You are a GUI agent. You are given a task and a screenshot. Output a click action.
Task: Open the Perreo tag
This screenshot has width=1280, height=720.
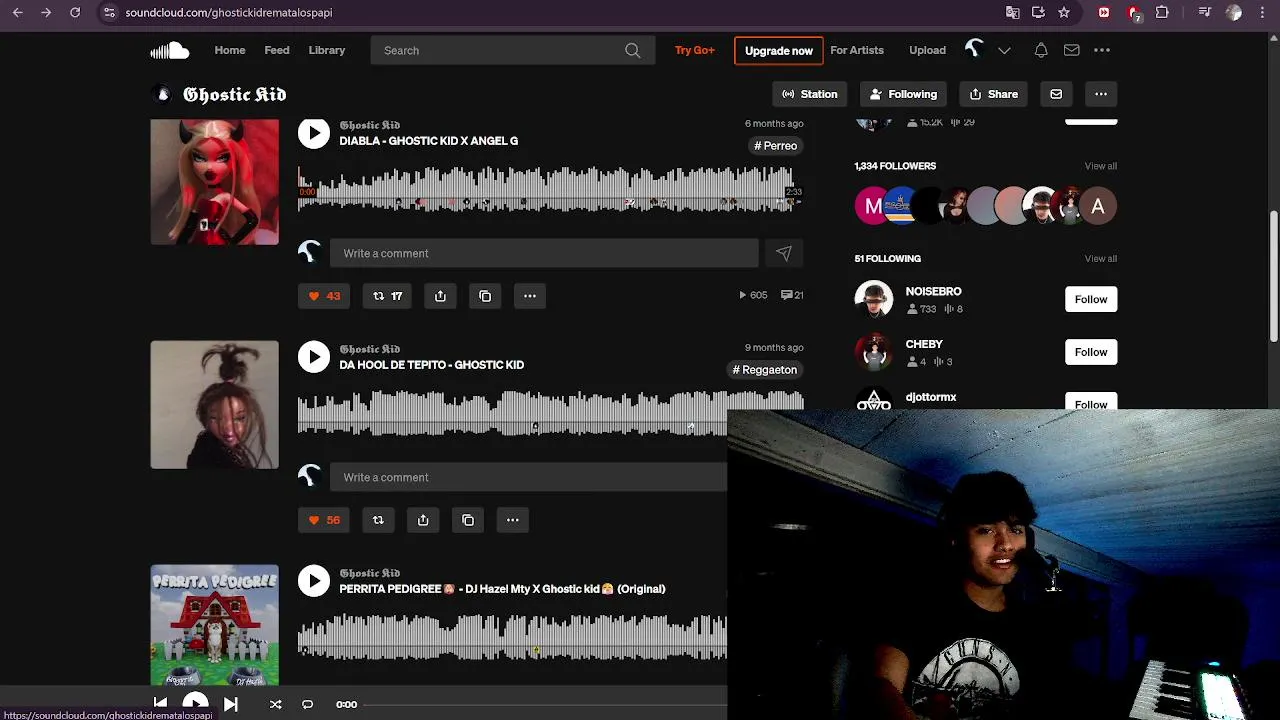[x=775, y=146]
